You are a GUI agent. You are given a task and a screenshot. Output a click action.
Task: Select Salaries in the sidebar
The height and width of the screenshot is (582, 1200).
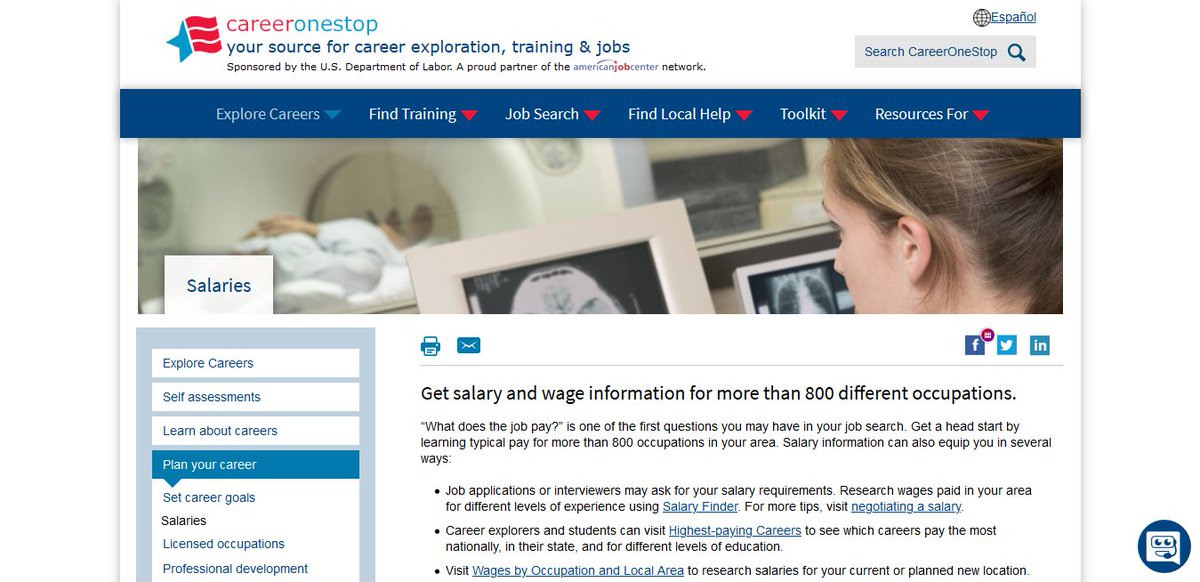184,521
